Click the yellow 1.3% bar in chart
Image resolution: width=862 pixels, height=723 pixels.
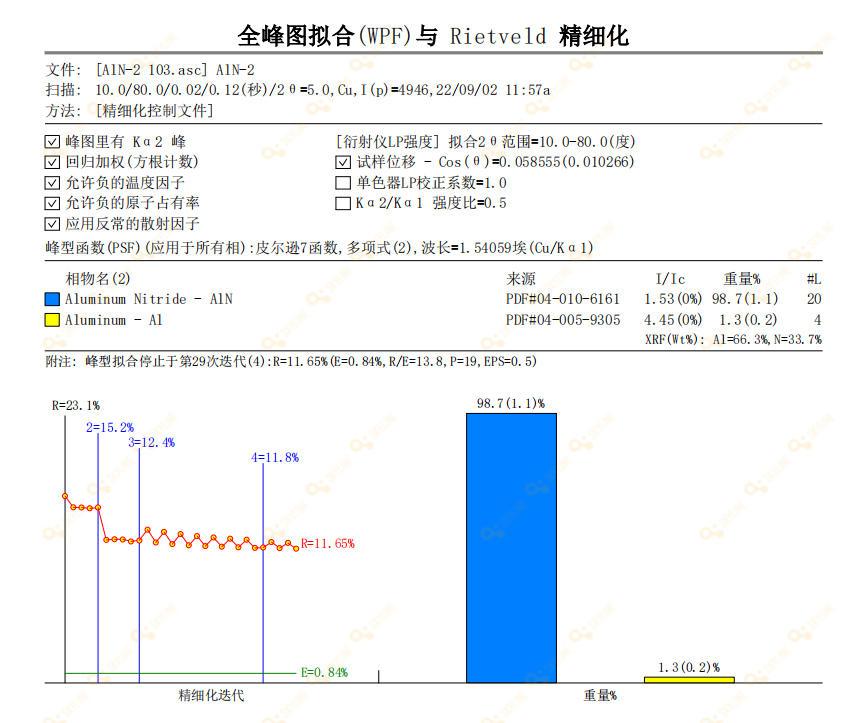click(x=689, y=680)
